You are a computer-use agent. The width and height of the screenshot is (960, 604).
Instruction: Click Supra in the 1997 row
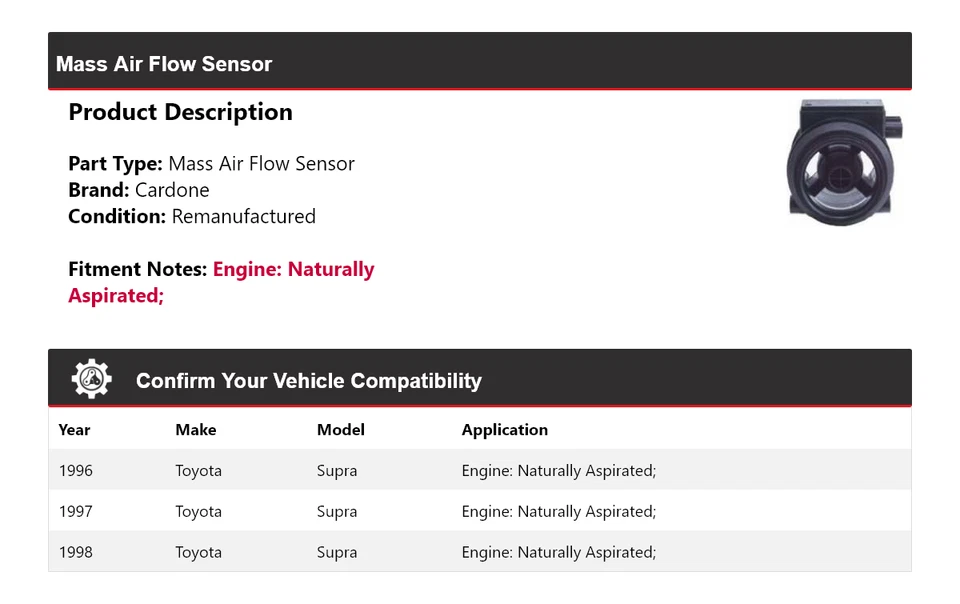(x=336, y=512)
